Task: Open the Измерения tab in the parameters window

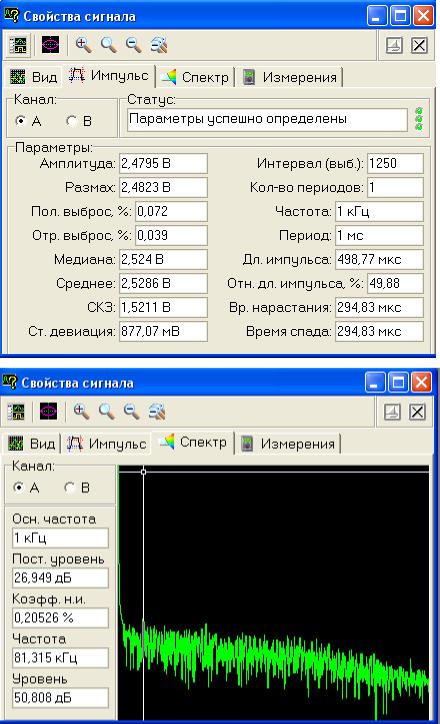Action: point(290,77)
